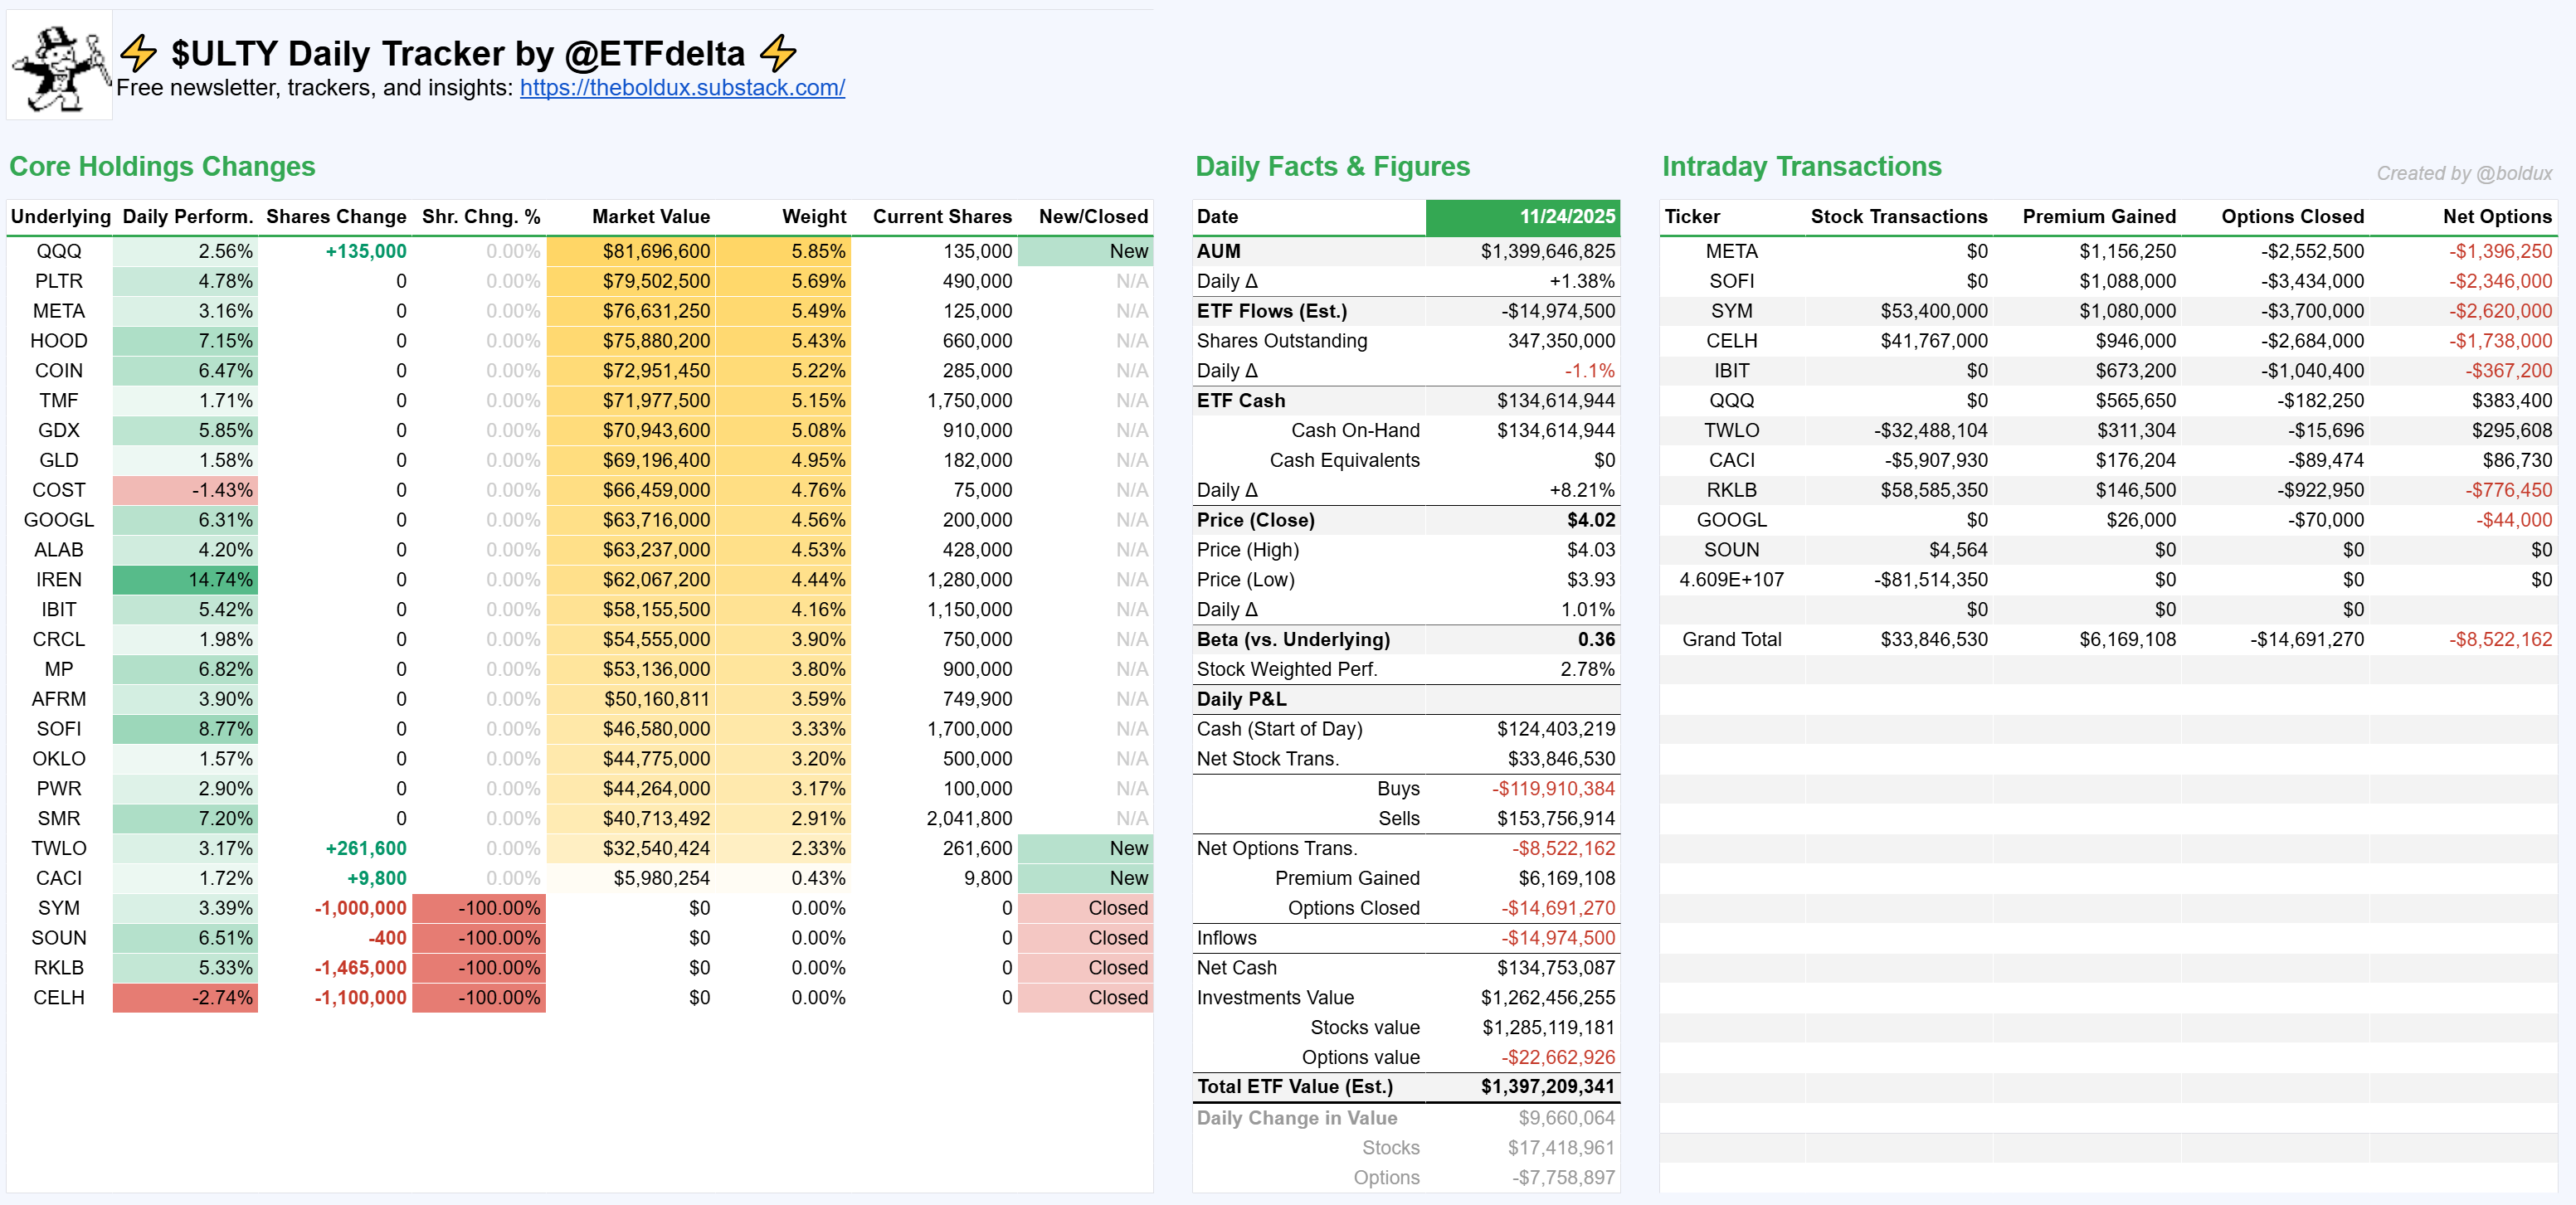Select the Total ETF Value (Est.) amount
The height and width of the screenshot is (1205, 2576).
click(x=1547, y=1087)
